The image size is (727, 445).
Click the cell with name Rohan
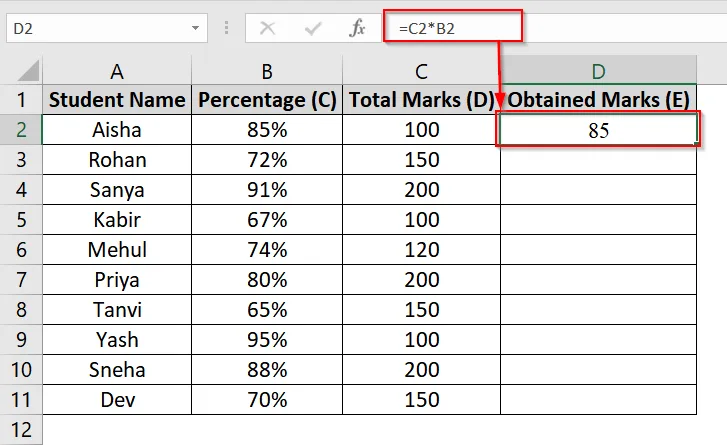117,159
